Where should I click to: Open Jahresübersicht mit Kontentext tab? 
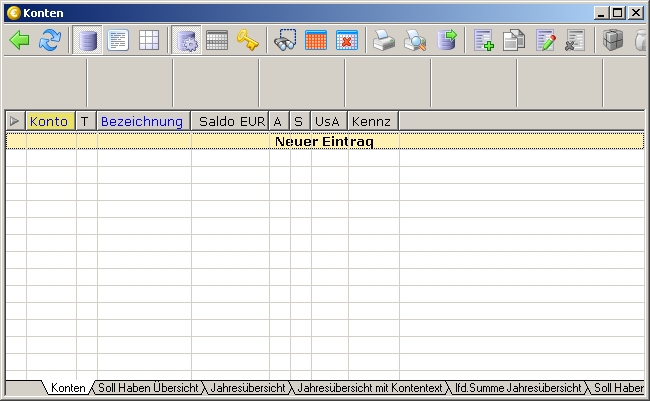(370, 388)
